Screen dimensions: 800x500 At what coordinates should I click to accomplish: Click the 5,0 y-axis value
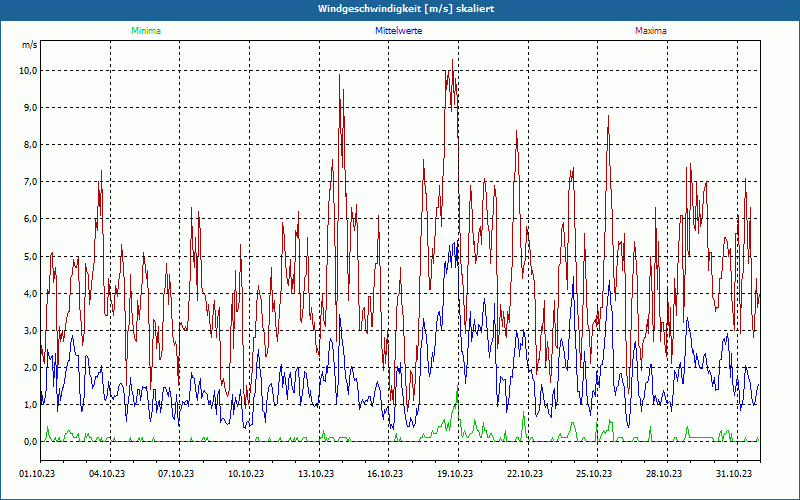point(31,256)
